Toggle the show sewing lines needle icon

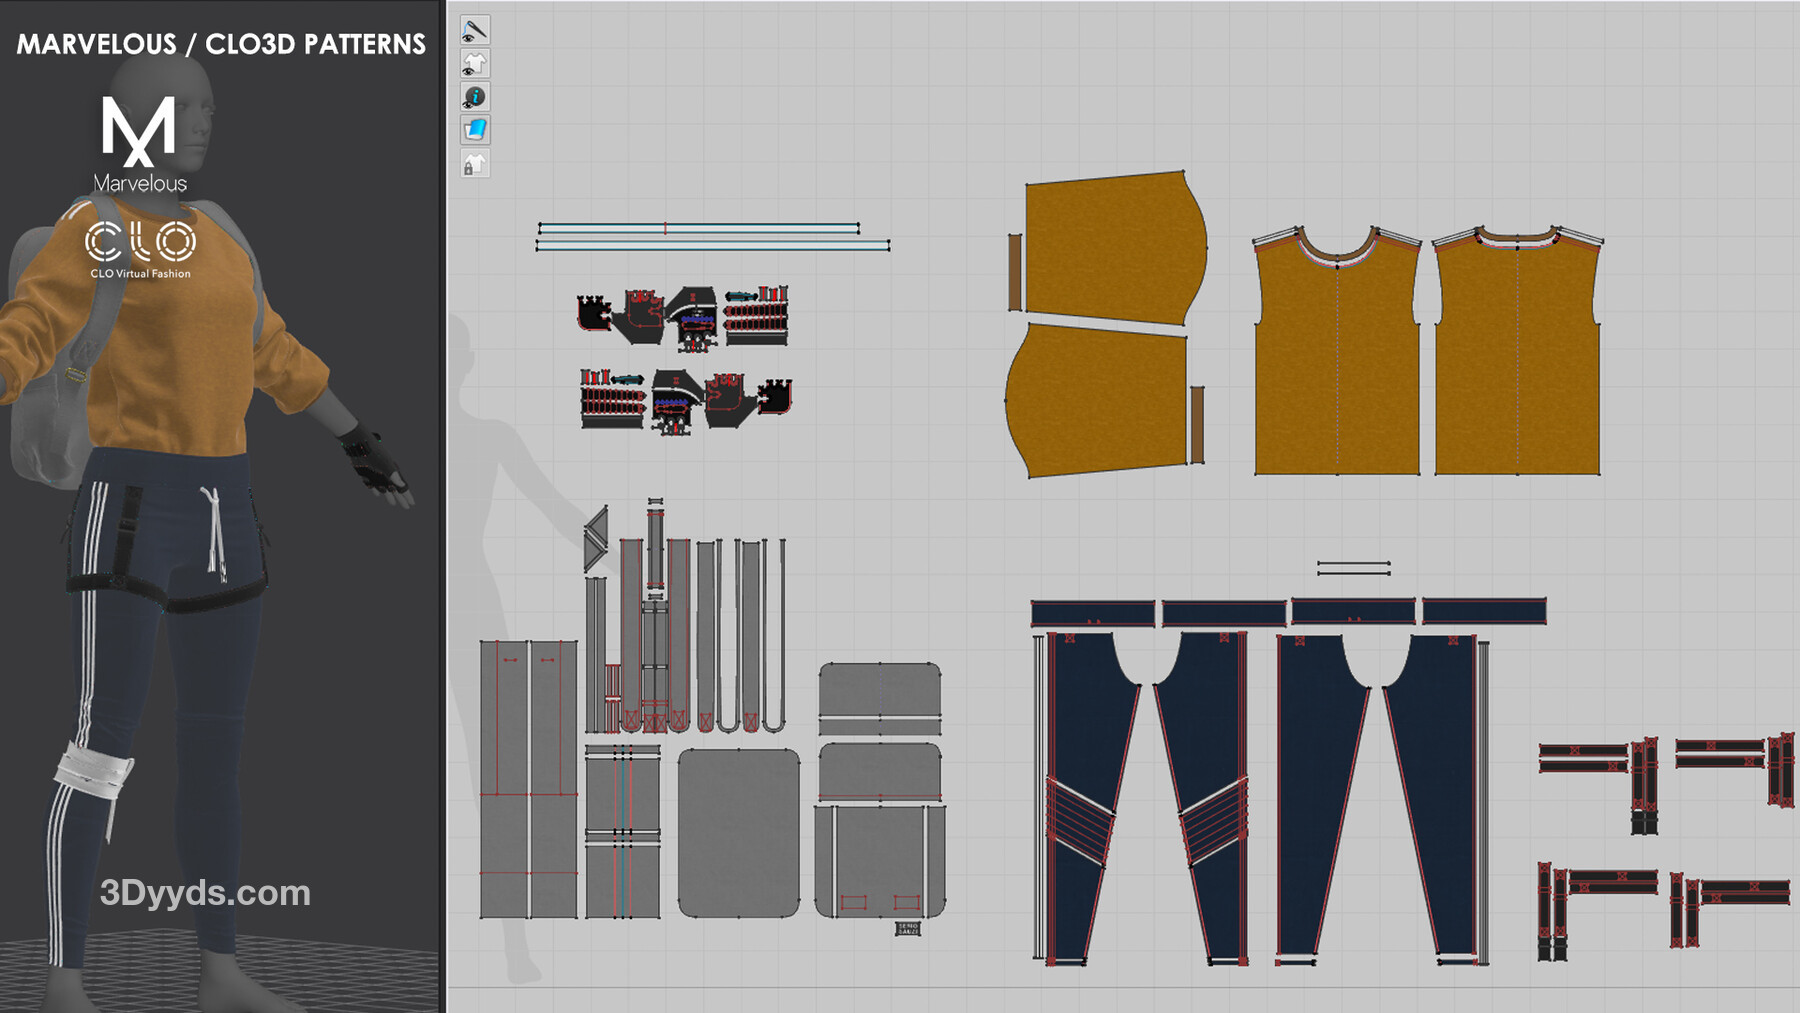(474, 30)
